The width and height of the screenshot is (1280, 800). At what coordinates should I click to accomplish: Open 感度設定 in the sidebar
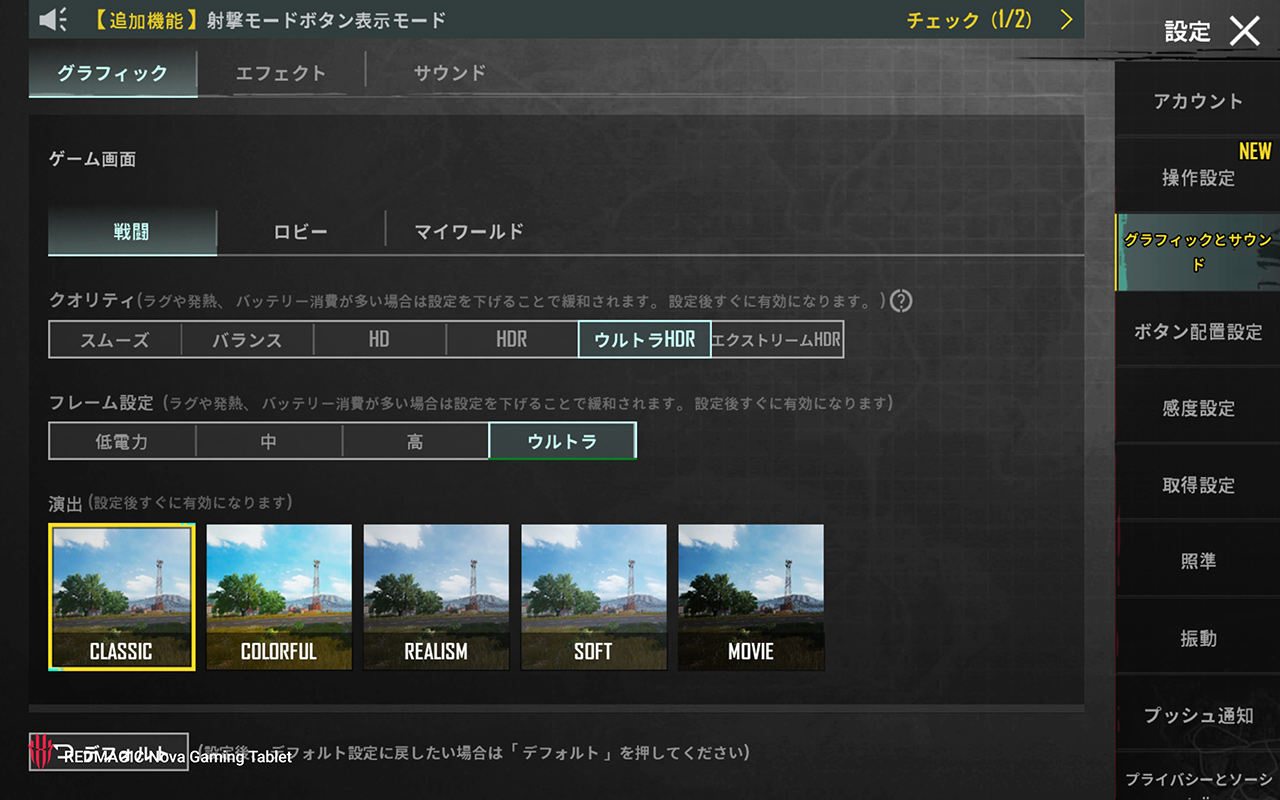pyautogui.click(x=1198, y=408)
